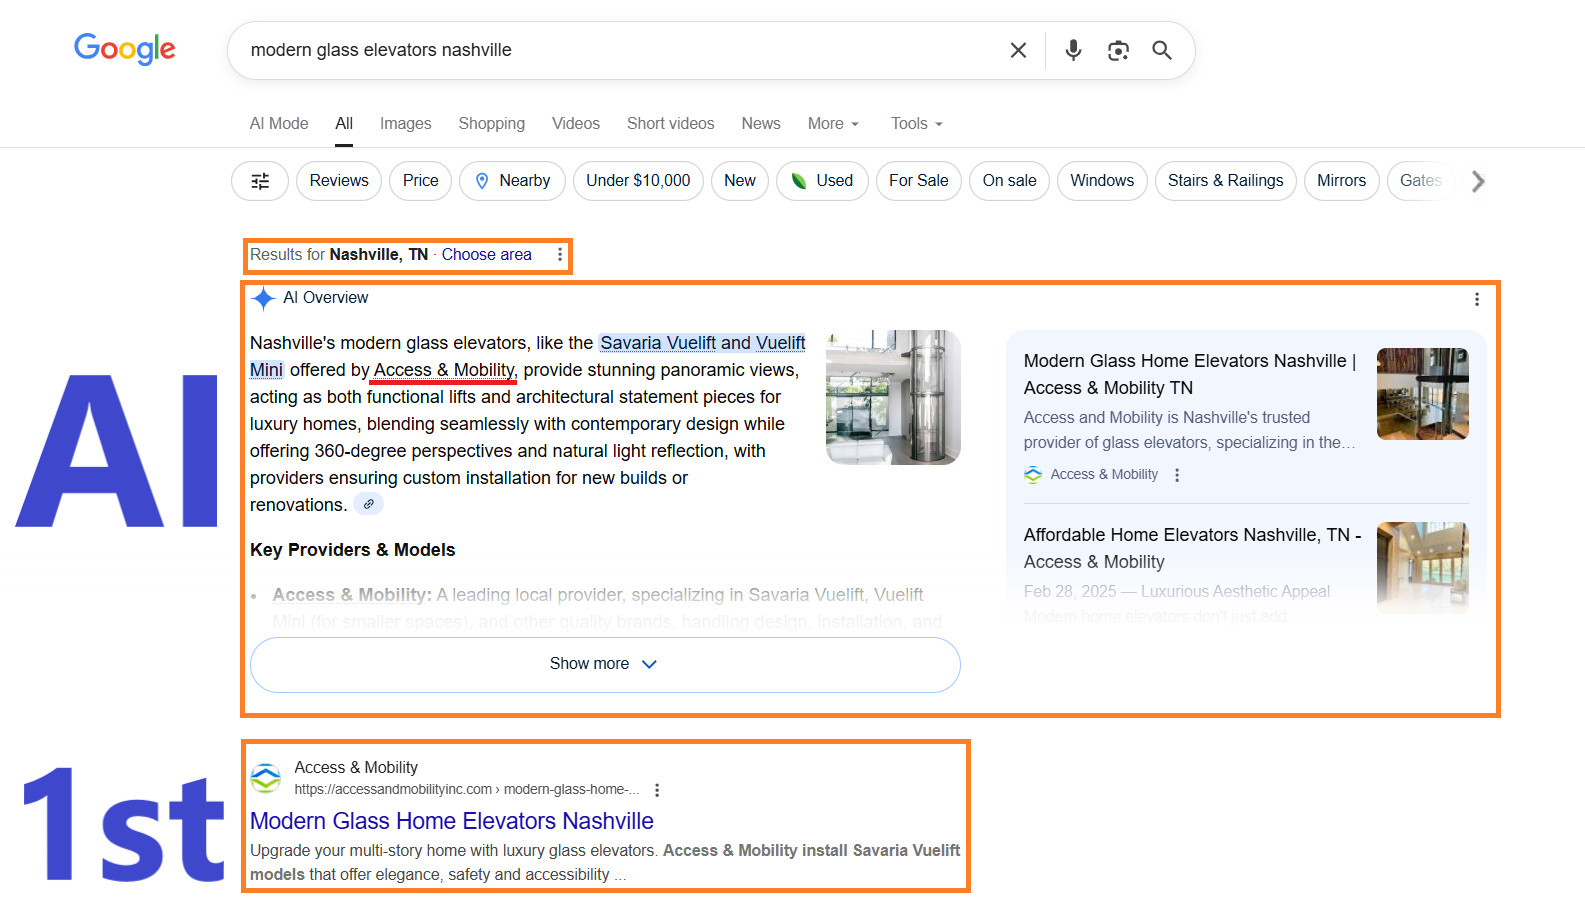Expand the More search categories dropdown
Image resolution: width=1585 pixels, height=909 pixels.
click(833, 124)
